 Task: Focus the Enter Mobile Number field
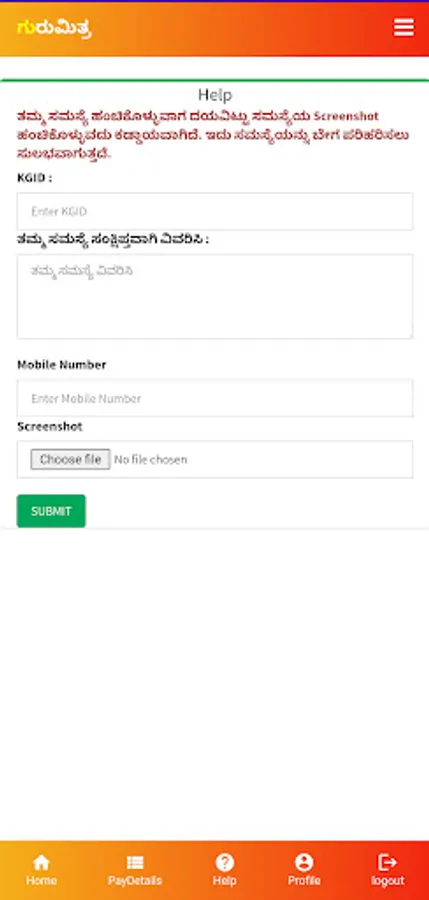point(215,398)
